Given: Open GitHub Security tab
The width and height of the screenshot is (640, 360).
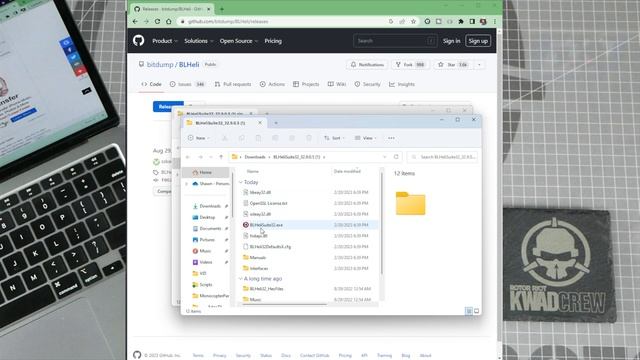Looking at the screenshot, I should pos(367,84).
